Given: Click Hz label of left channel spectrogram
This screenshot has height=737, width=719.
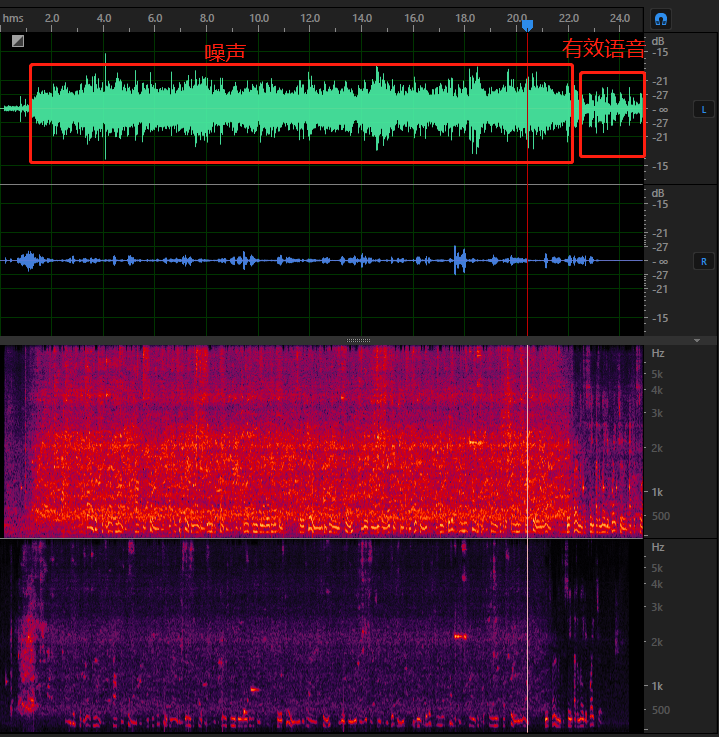Looking at the screenshot, I should pos(658,353).
